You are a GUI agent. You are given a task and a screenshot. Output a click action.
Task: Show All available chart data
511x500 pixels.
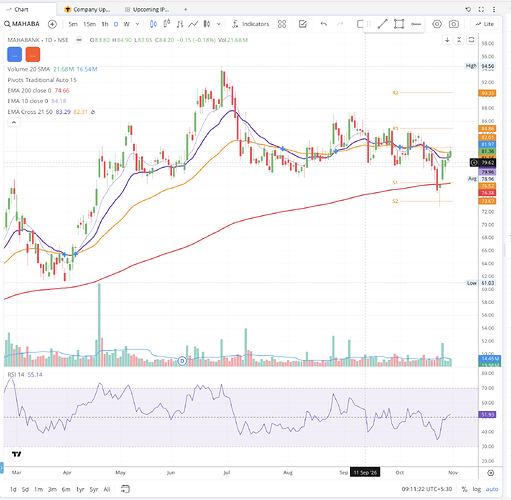coord(107,489)
